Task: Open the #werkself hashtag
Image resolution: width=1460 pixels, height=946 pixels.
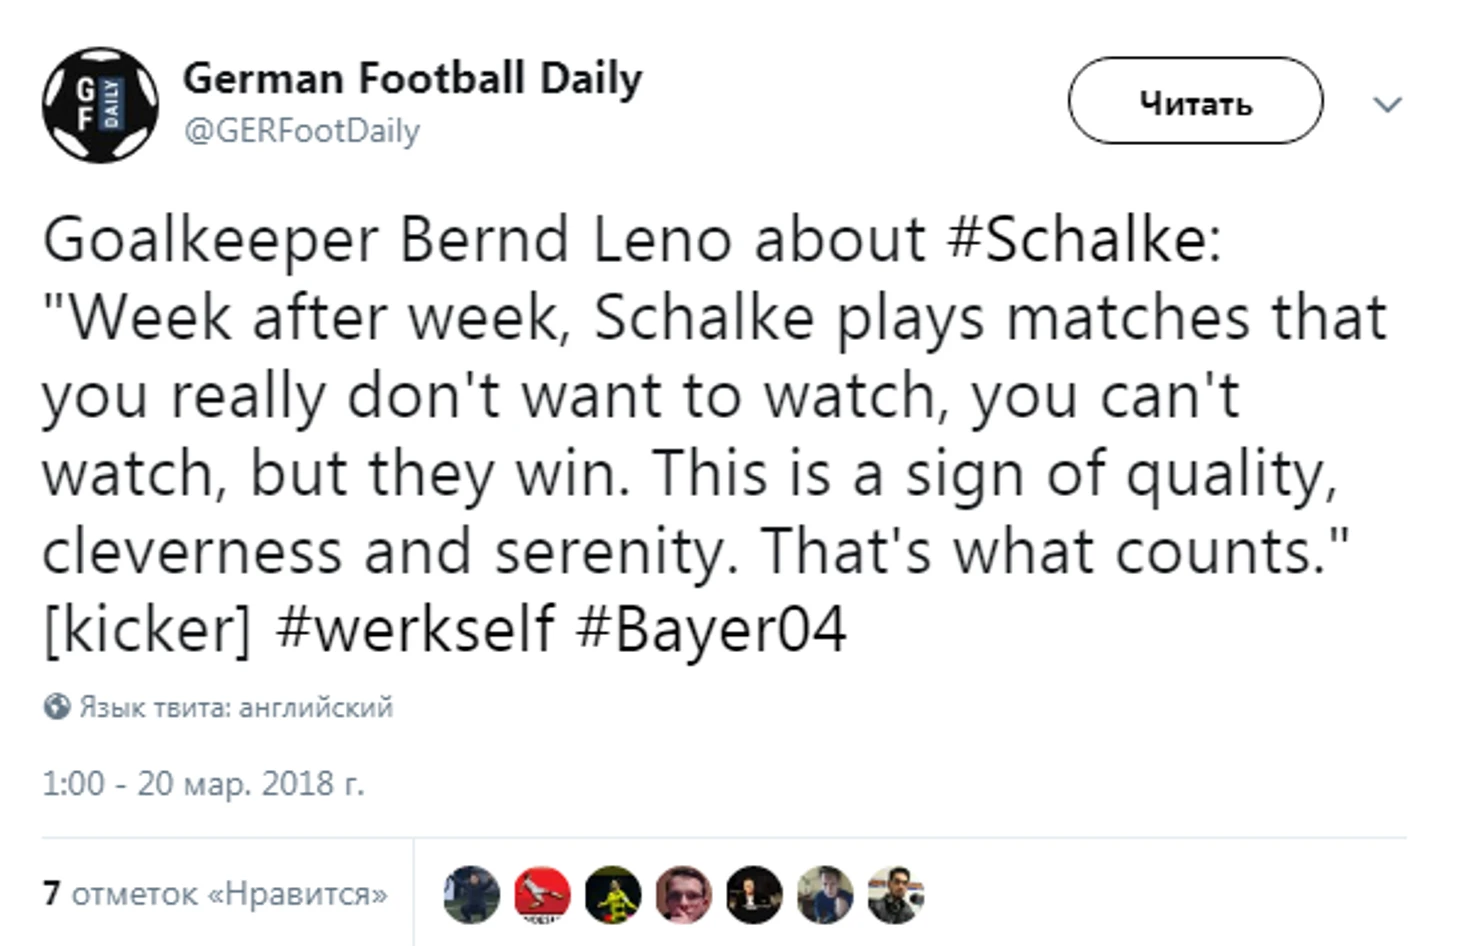Action: tap(414, 629)
